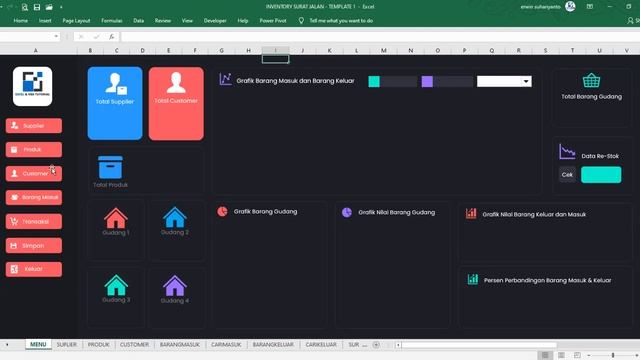Click the purple legend color swatch
Image resolution: width=640 pixels, height=360 pixels.
pyautogui.click(x=427, y=81)
